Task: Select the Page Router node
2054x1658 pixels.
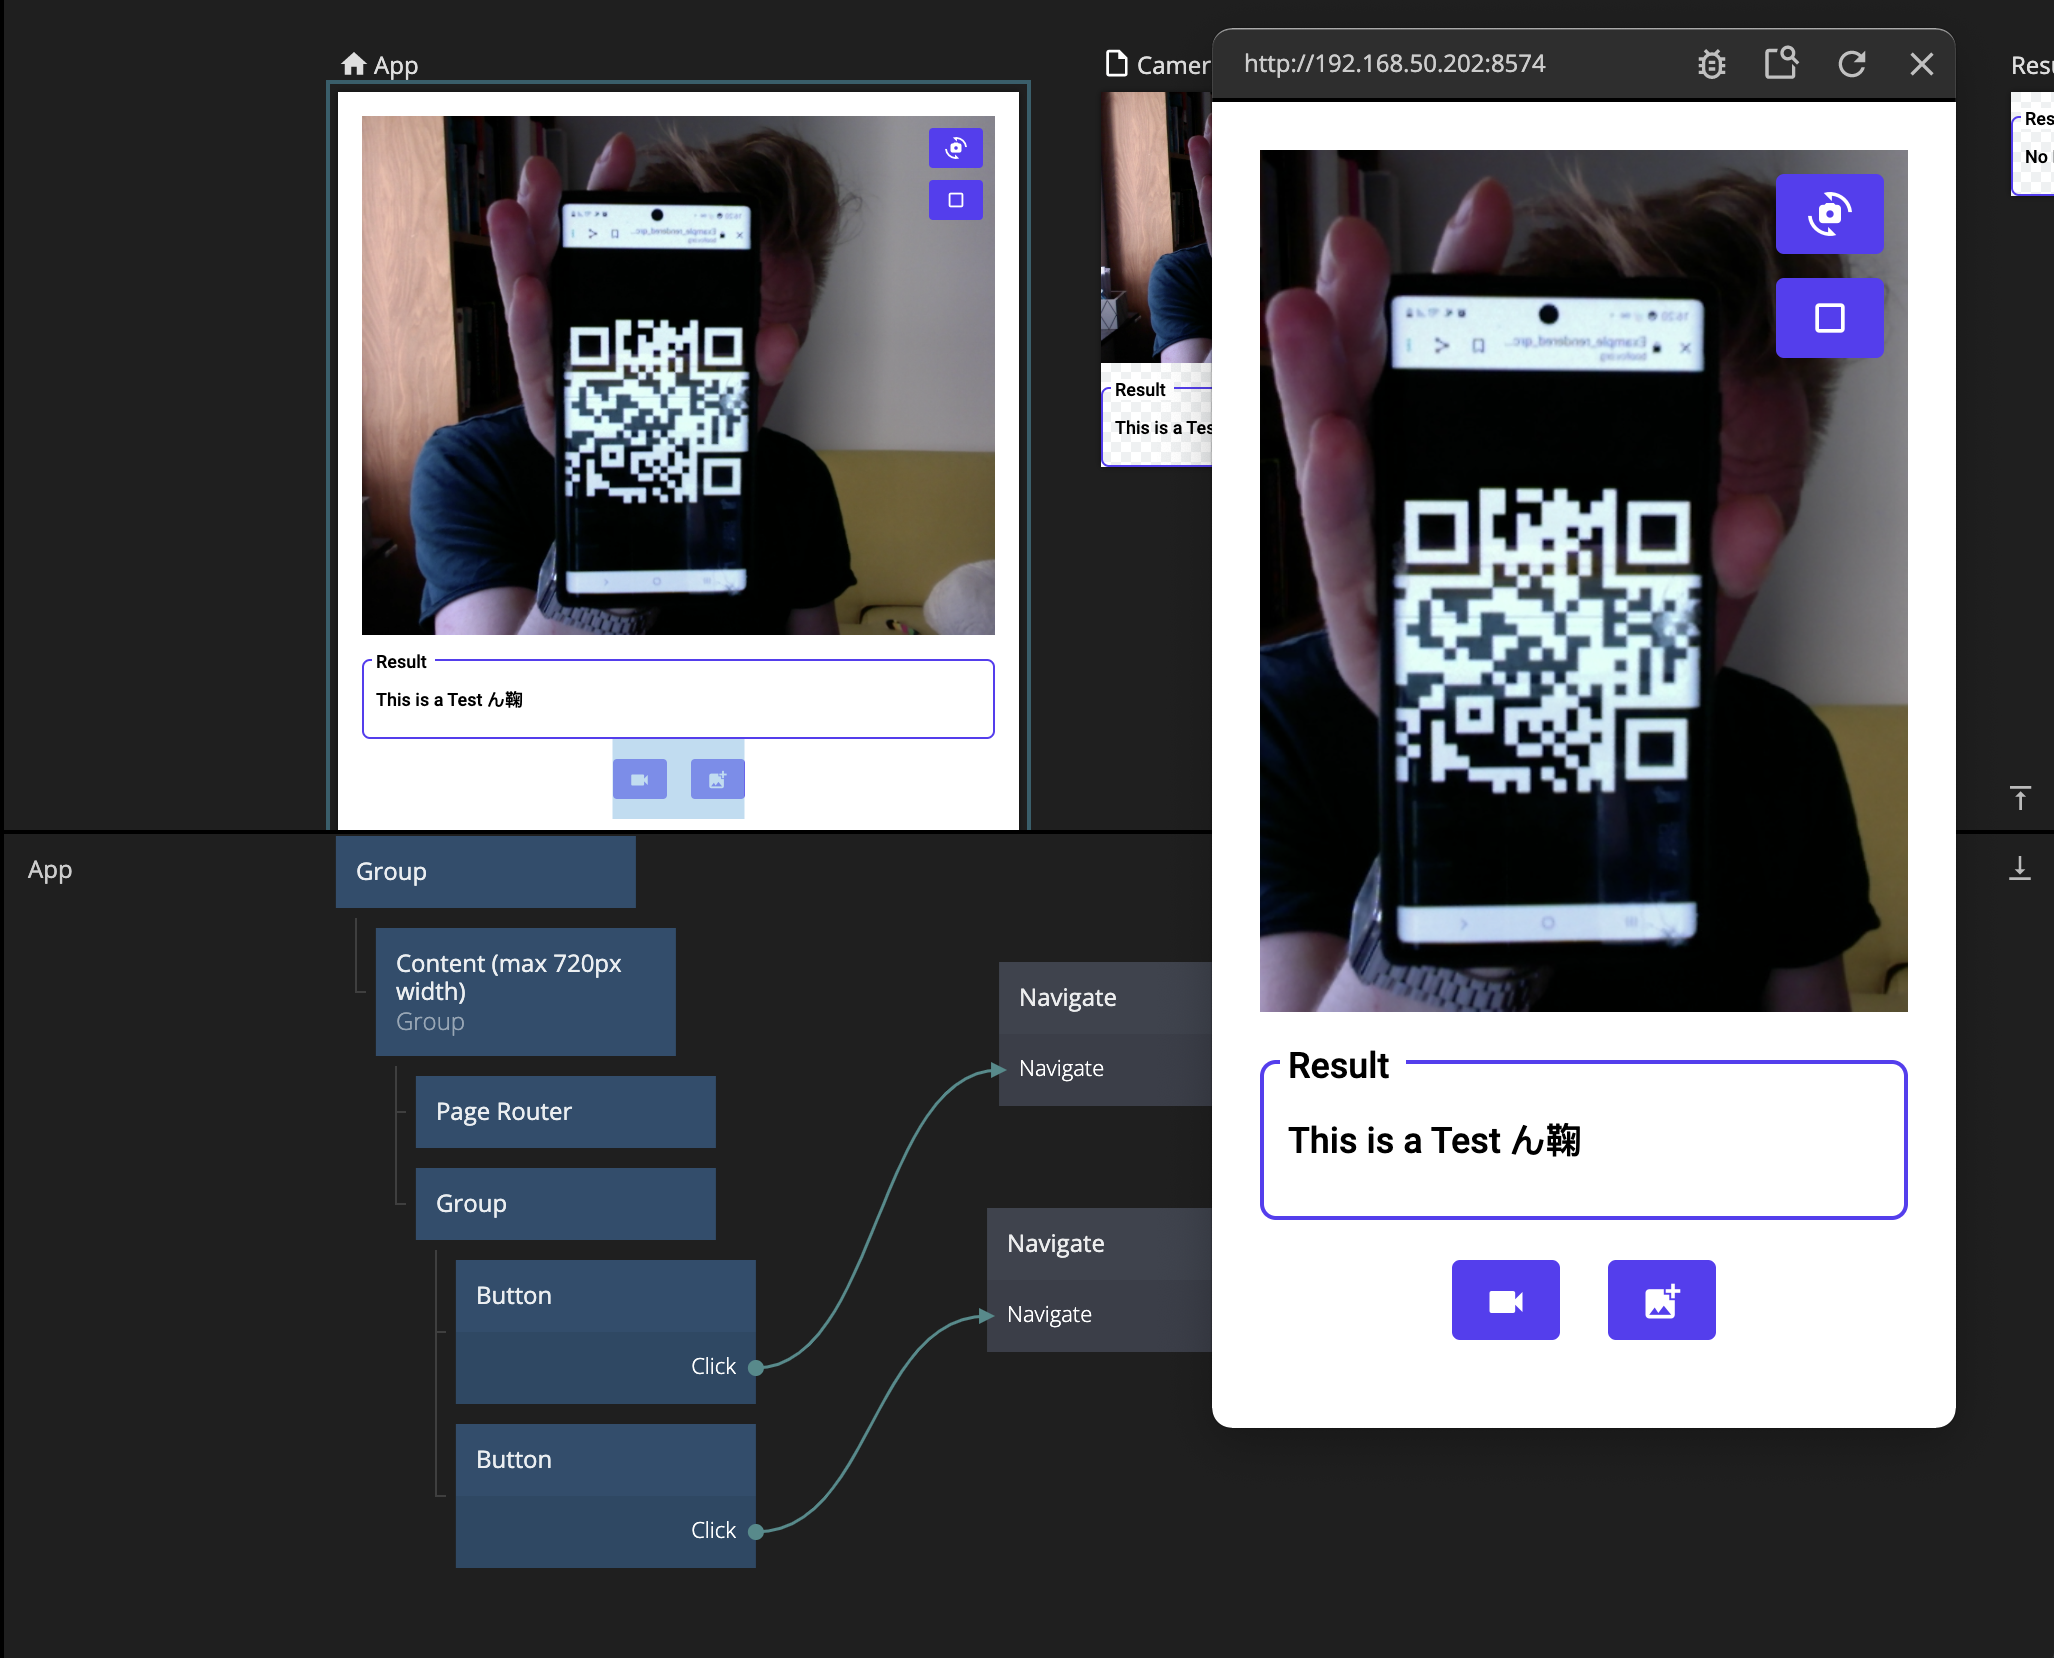Action: [x=565, y=1112]
